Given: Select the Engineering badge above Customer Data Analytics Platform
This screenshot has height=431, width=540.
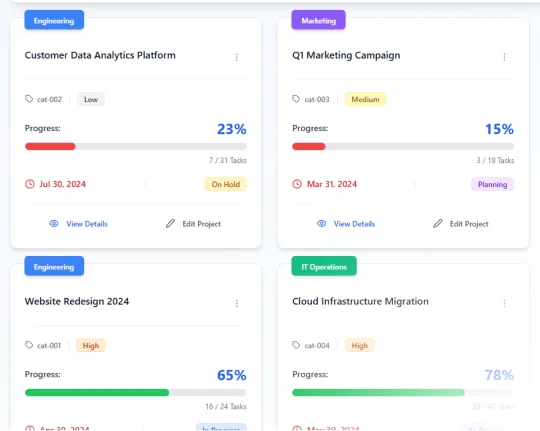Looking at the screenshot, I should [54, 20].
